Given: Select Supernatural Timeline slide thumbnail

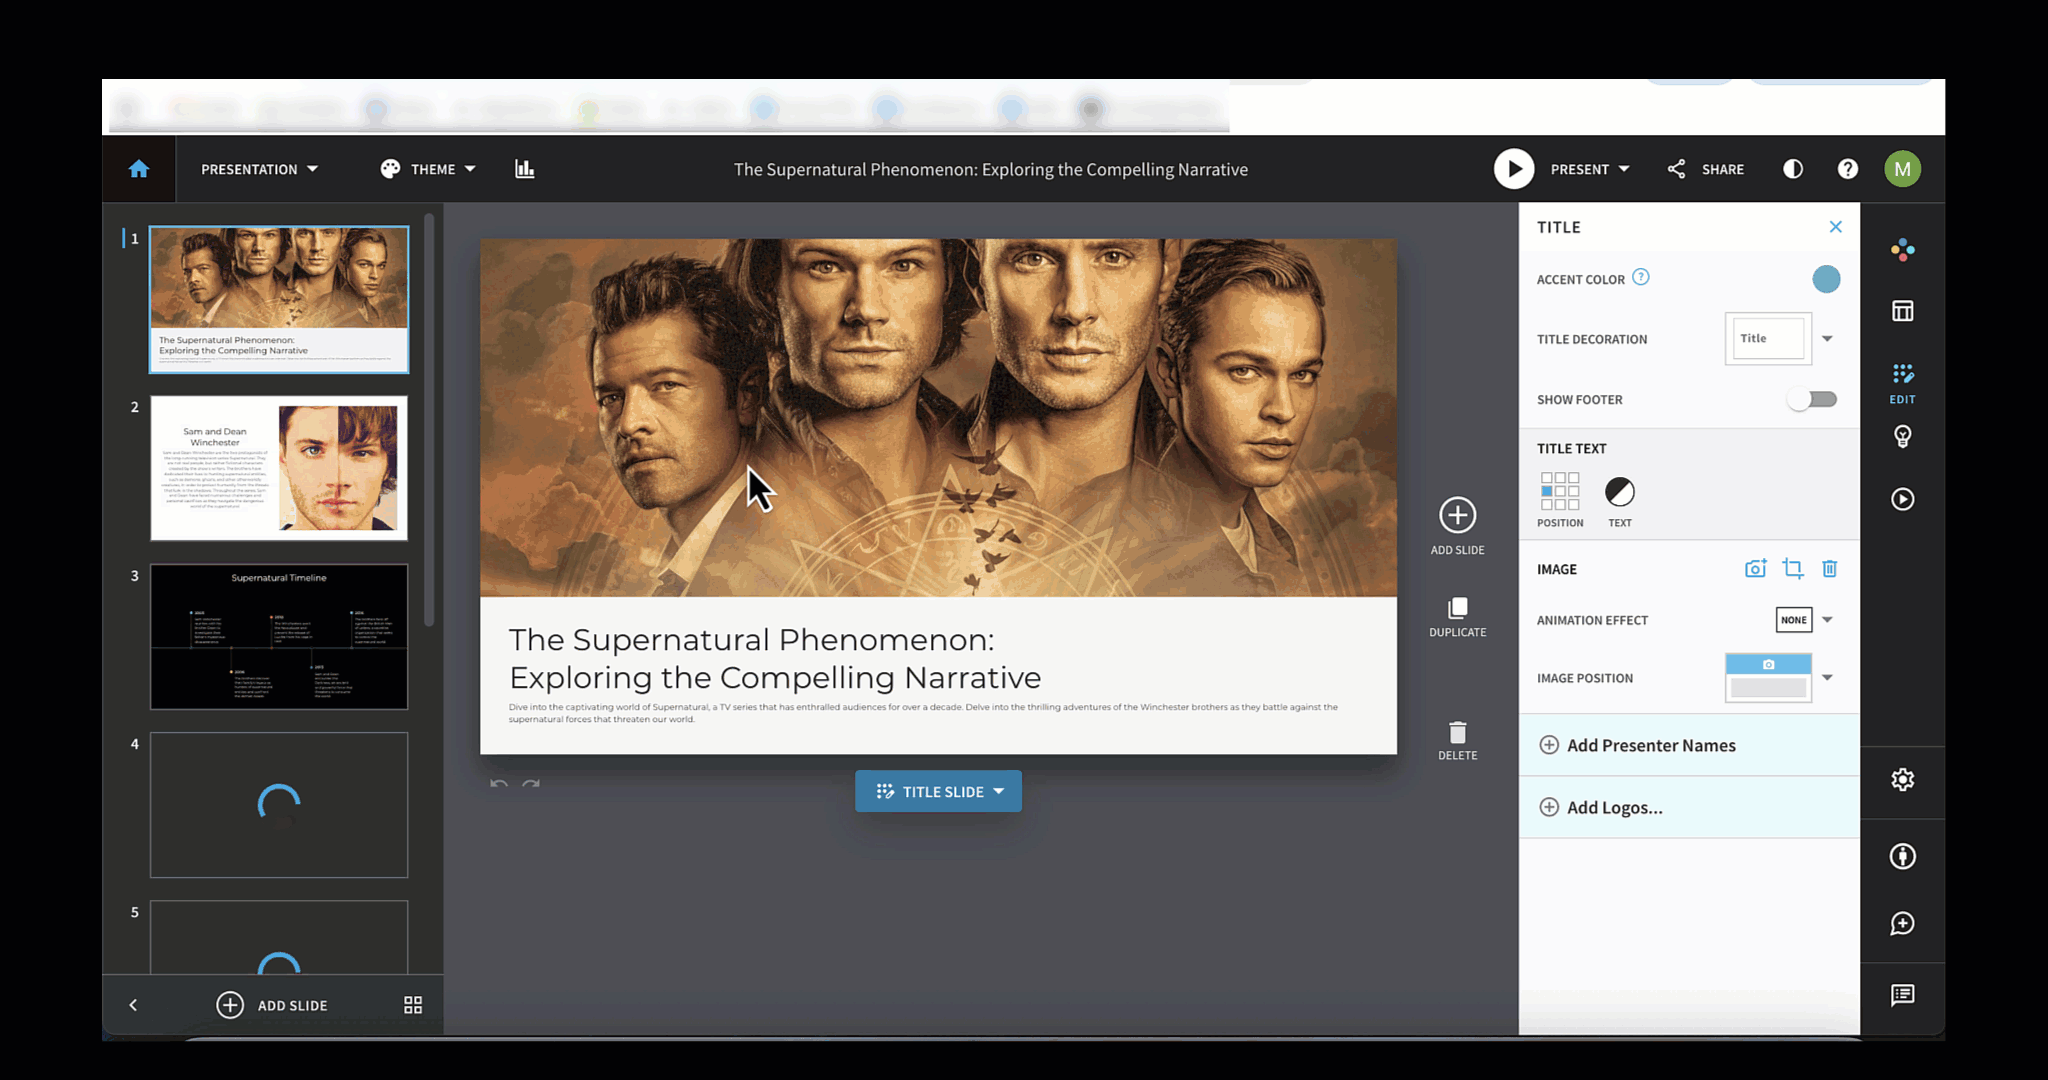Looking at the screenshot, I should click(279, 636).
